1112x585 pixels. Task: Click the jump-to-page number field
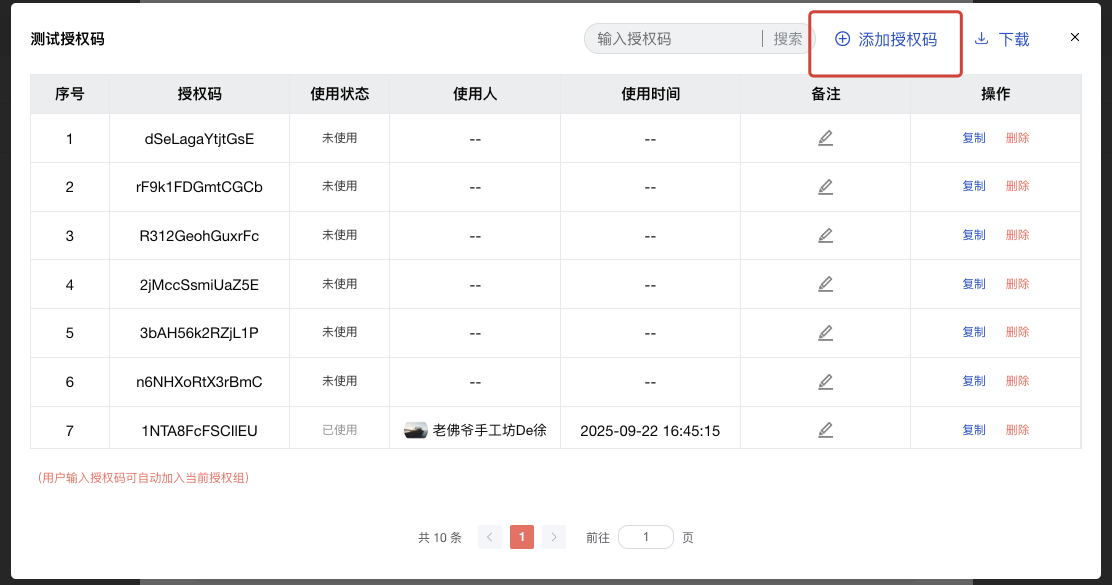tap(646, 537)
